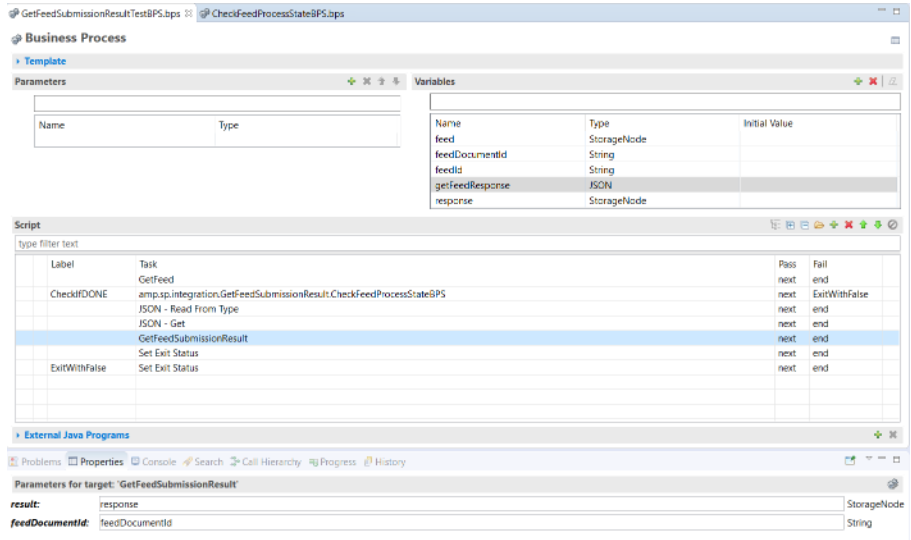Move selected script task up
Viewport: 911px width, 540px height.
(x=863, y=225)
